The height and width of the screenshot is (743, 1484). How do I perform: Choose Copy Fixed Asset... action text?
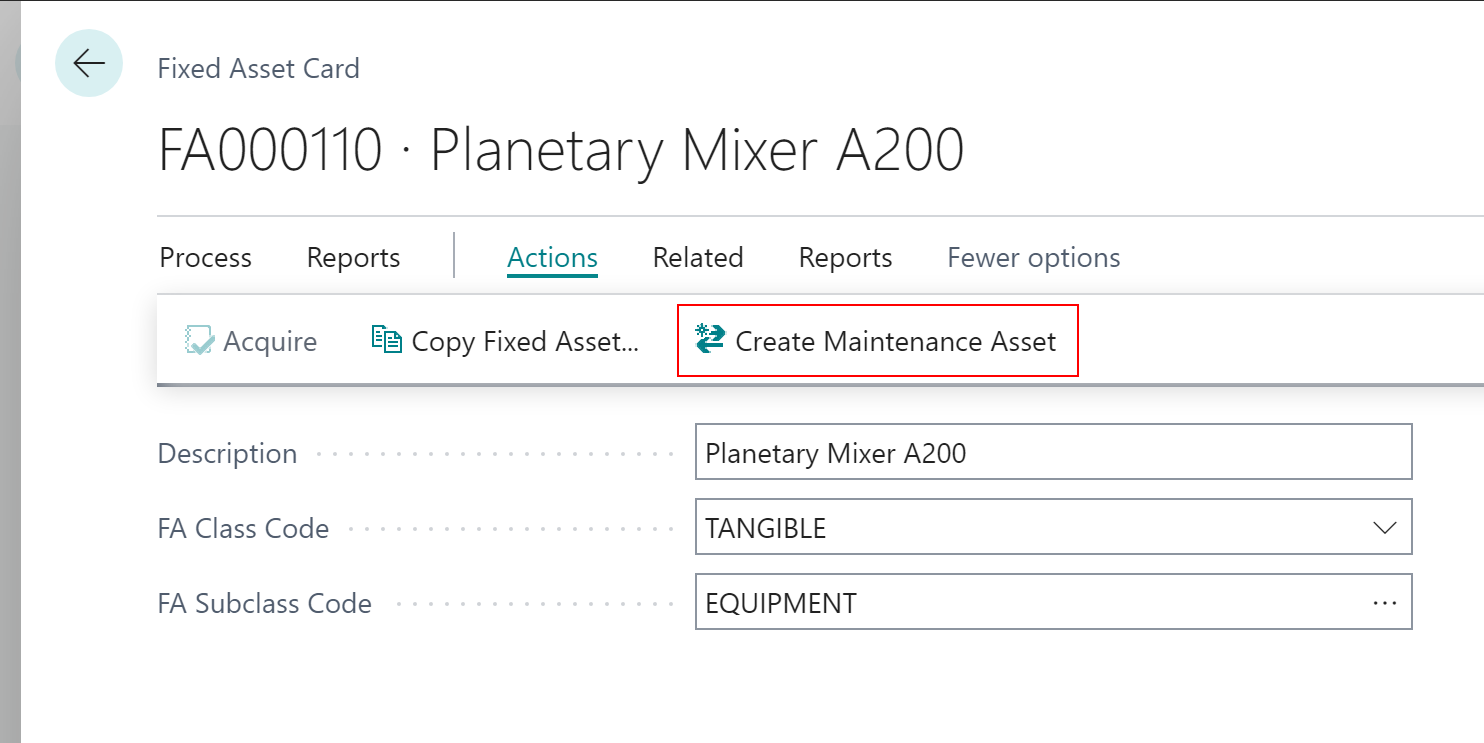[525, 342]
